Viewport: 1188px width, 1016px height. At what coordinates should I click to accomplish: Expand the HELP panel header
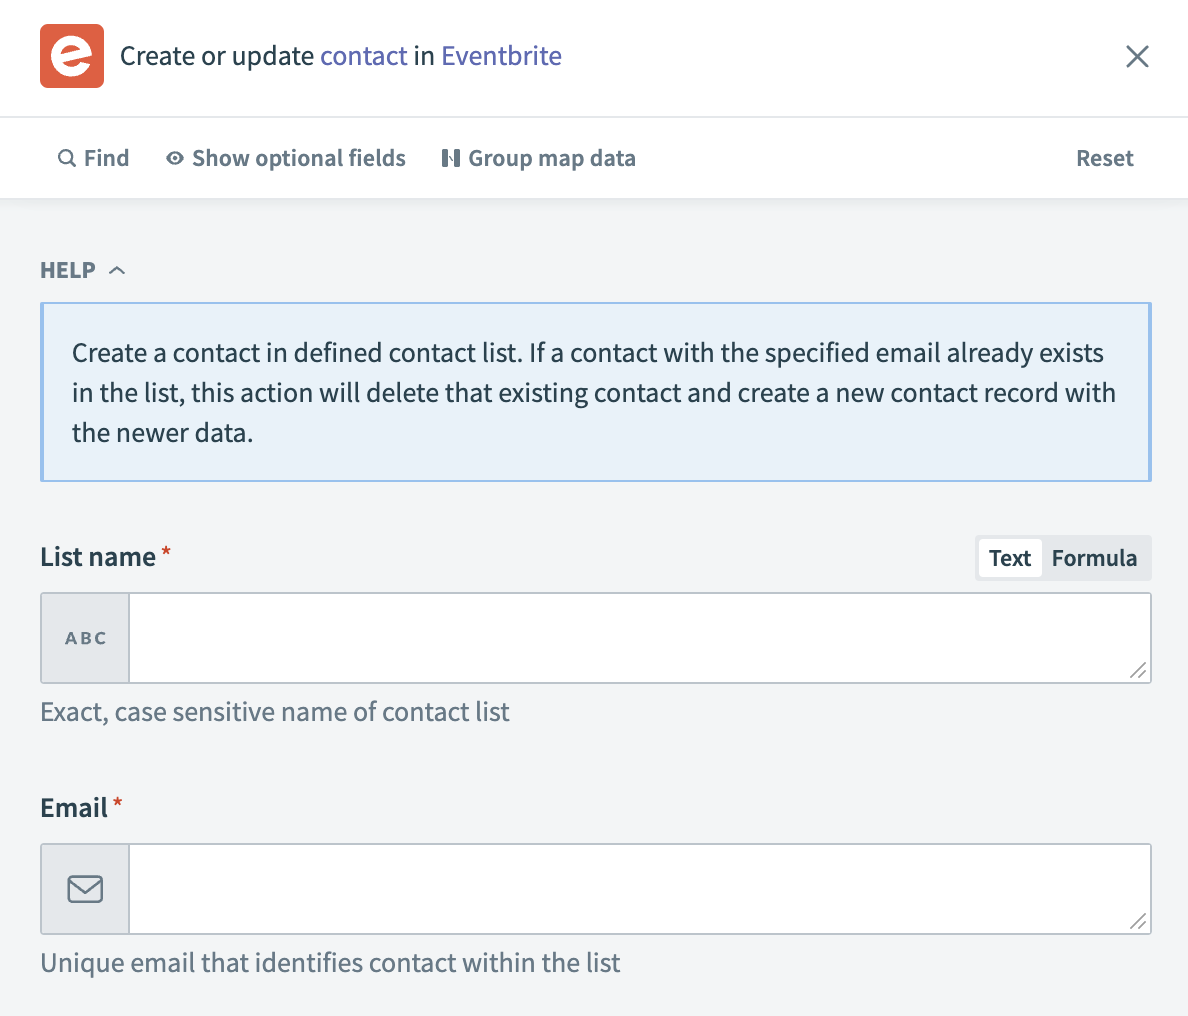83,269
